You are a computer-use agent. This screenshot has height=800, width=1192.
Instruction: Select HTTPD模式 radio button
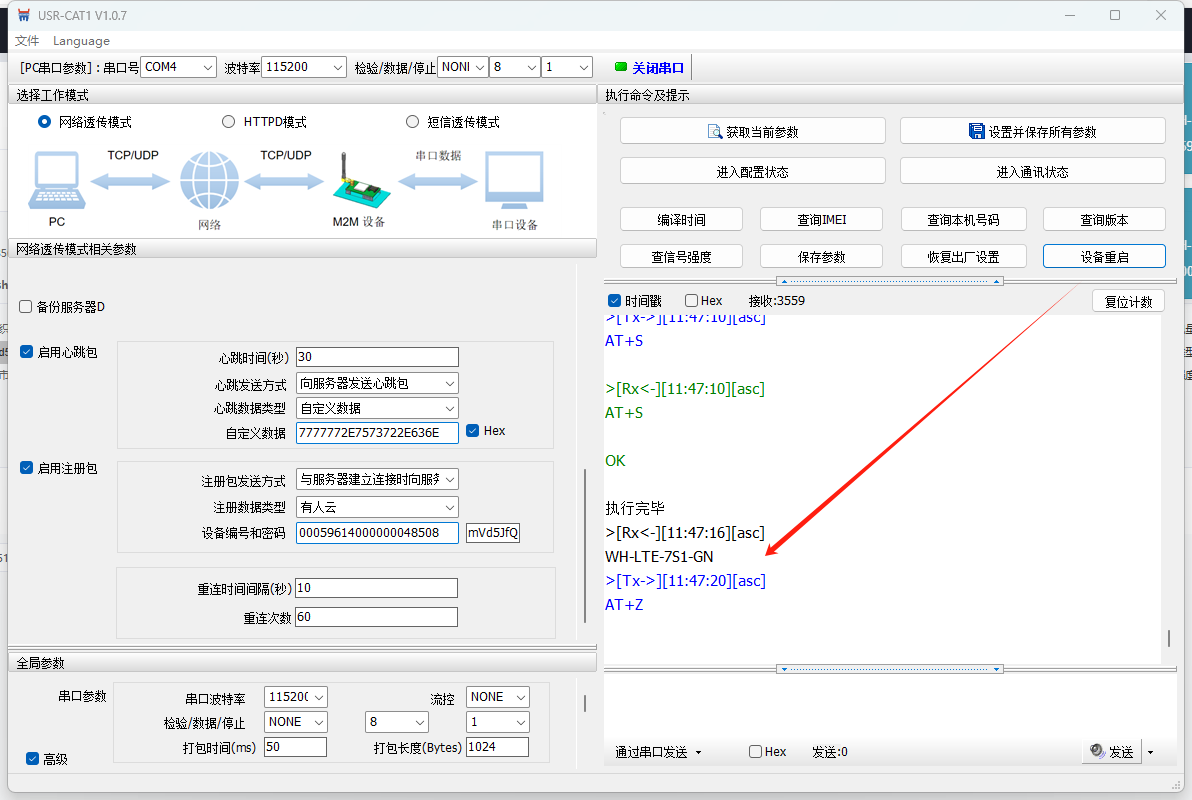click(228, 122)
